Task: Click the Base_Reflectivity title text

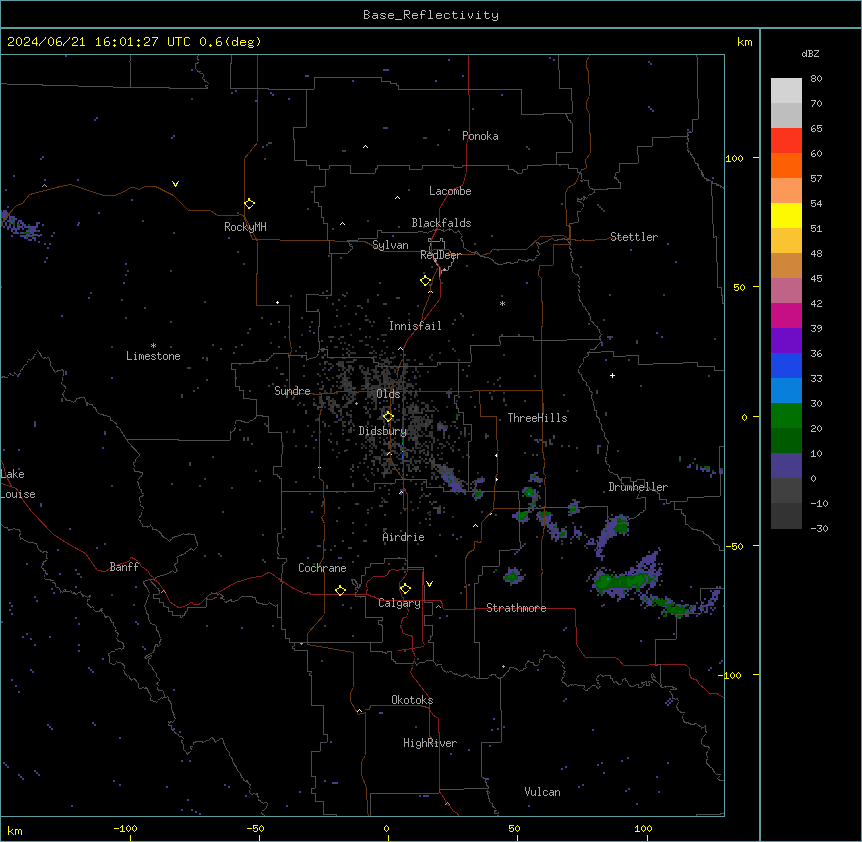Action: tap(431, 15)
